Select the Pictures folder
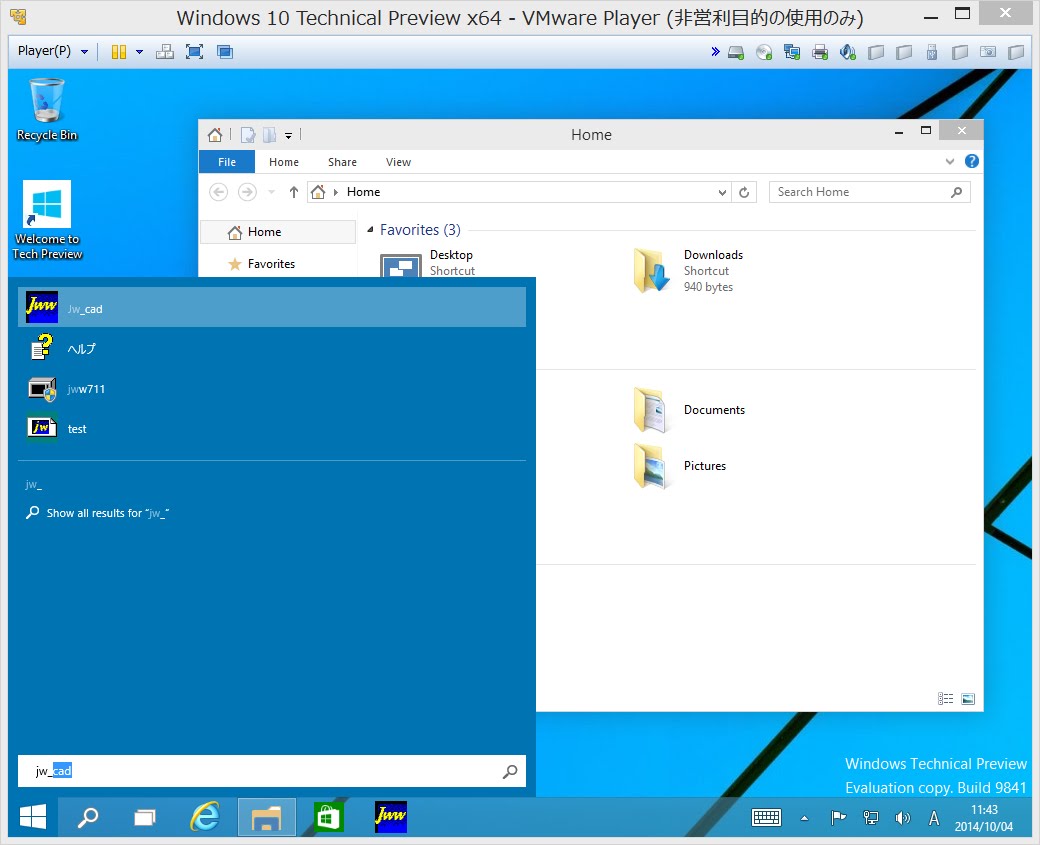This screenshot has height=845, width=1040. pos(679,466)
